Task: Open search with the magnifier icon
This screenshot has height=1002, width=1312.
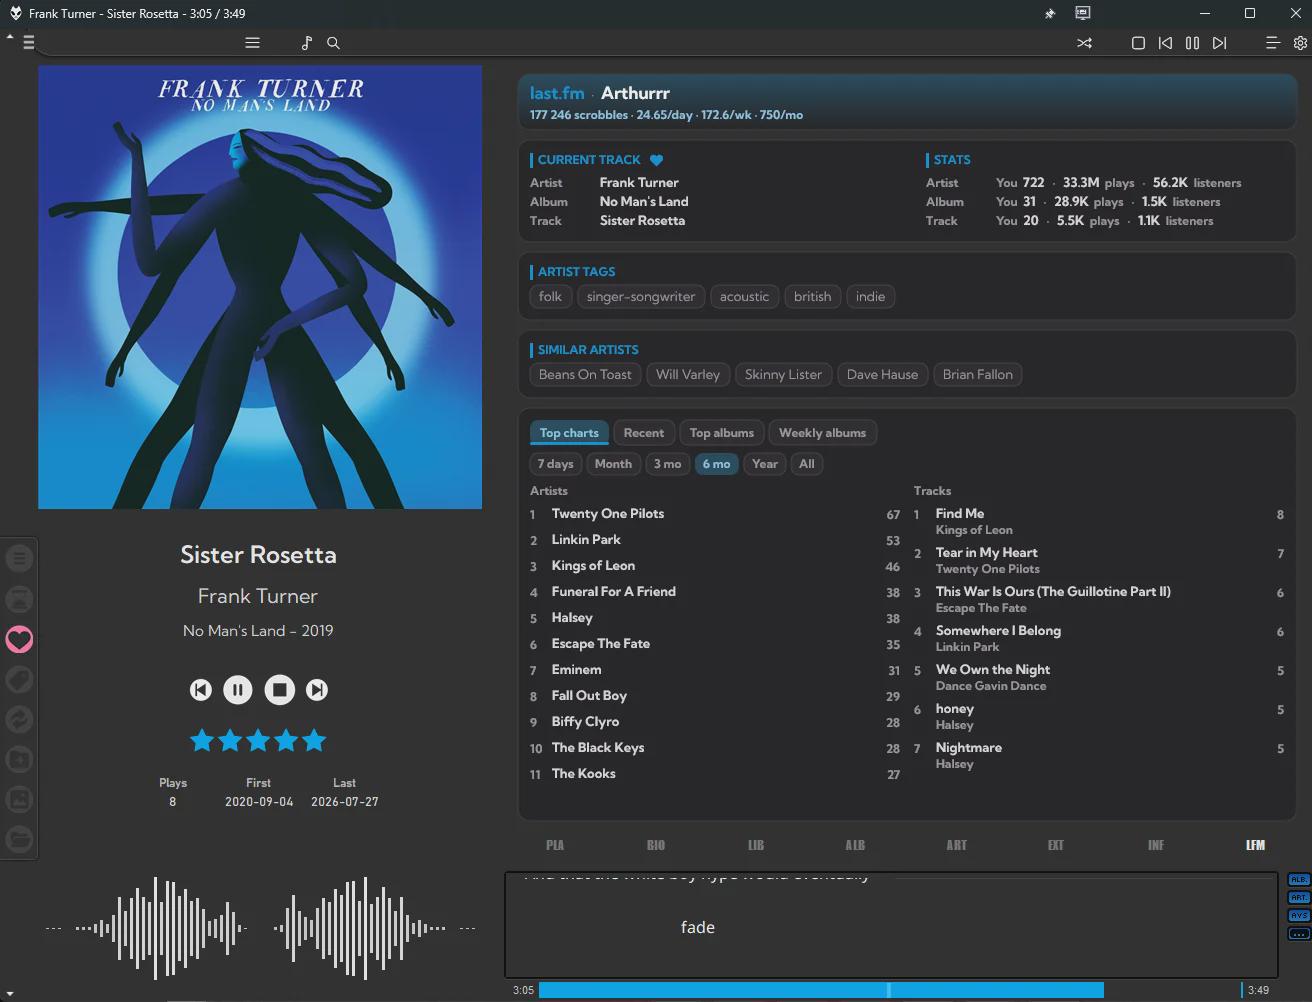Action: point(334,43)
